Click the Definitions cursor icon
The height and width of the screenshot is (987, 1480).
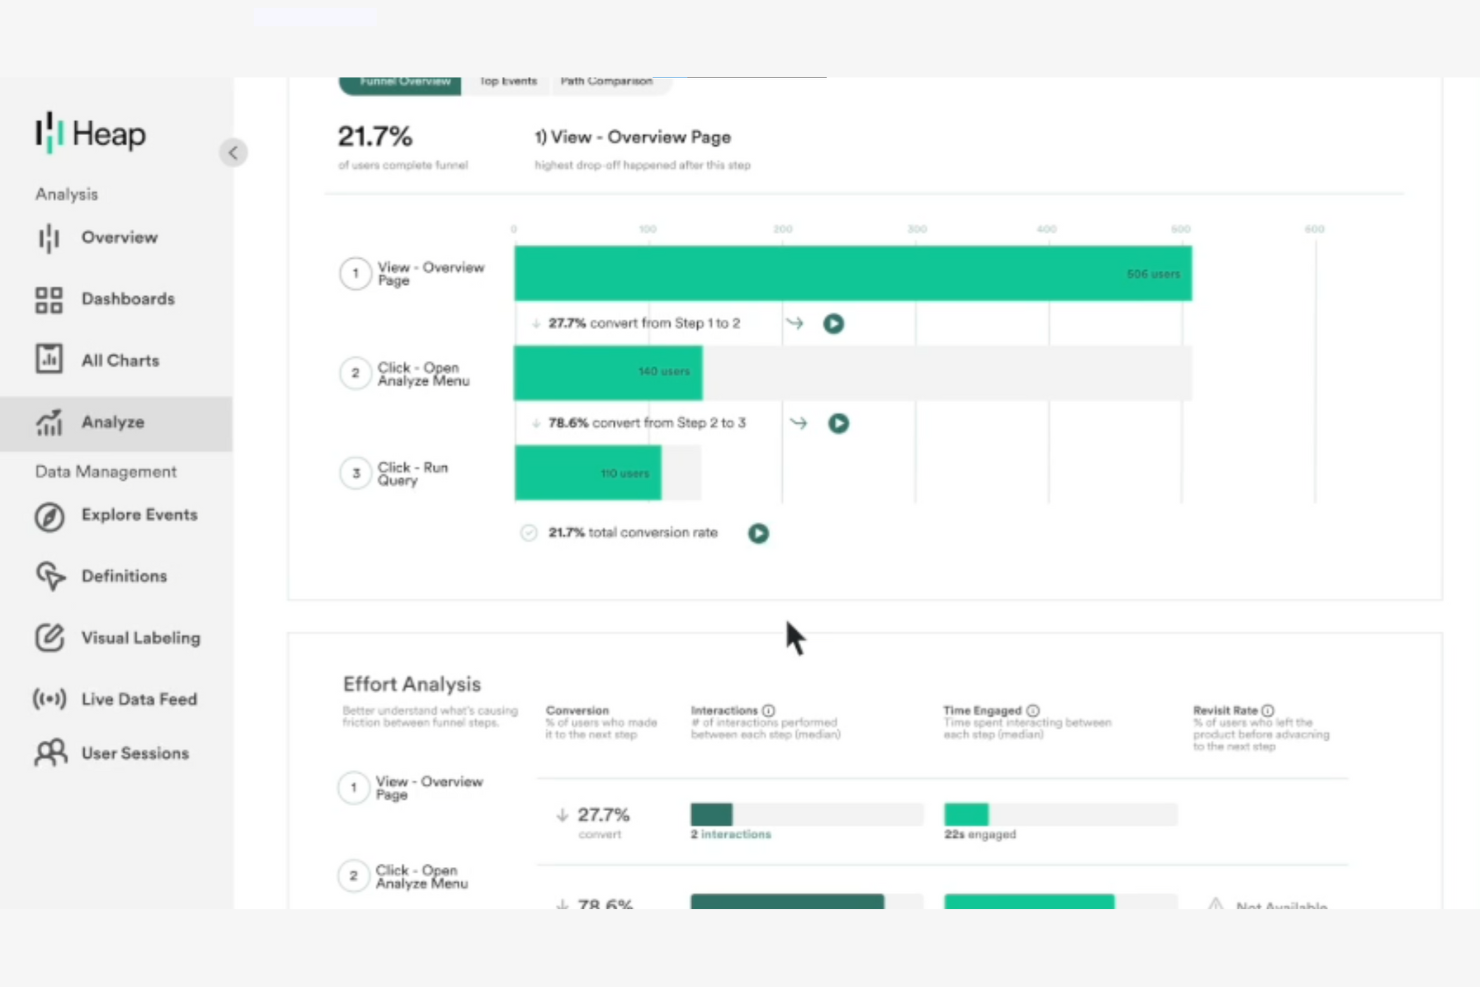[x=49, y=576]
